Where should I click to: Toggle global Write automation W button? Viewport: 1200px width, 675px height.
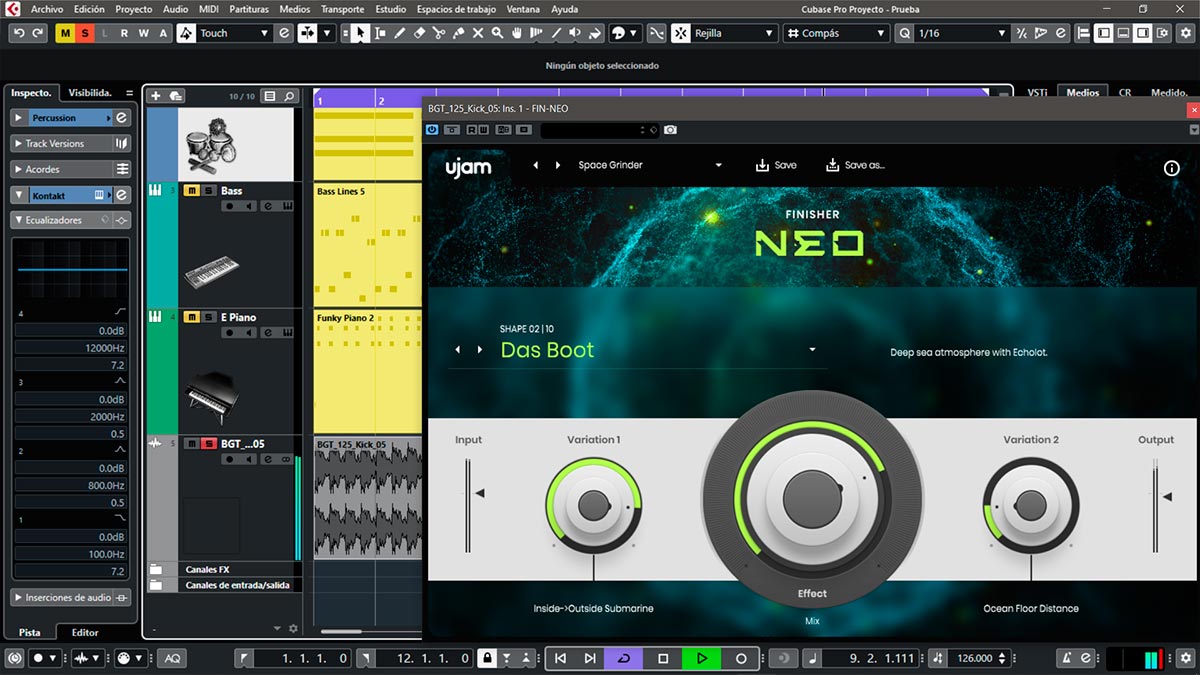click(x=144, y=33)
